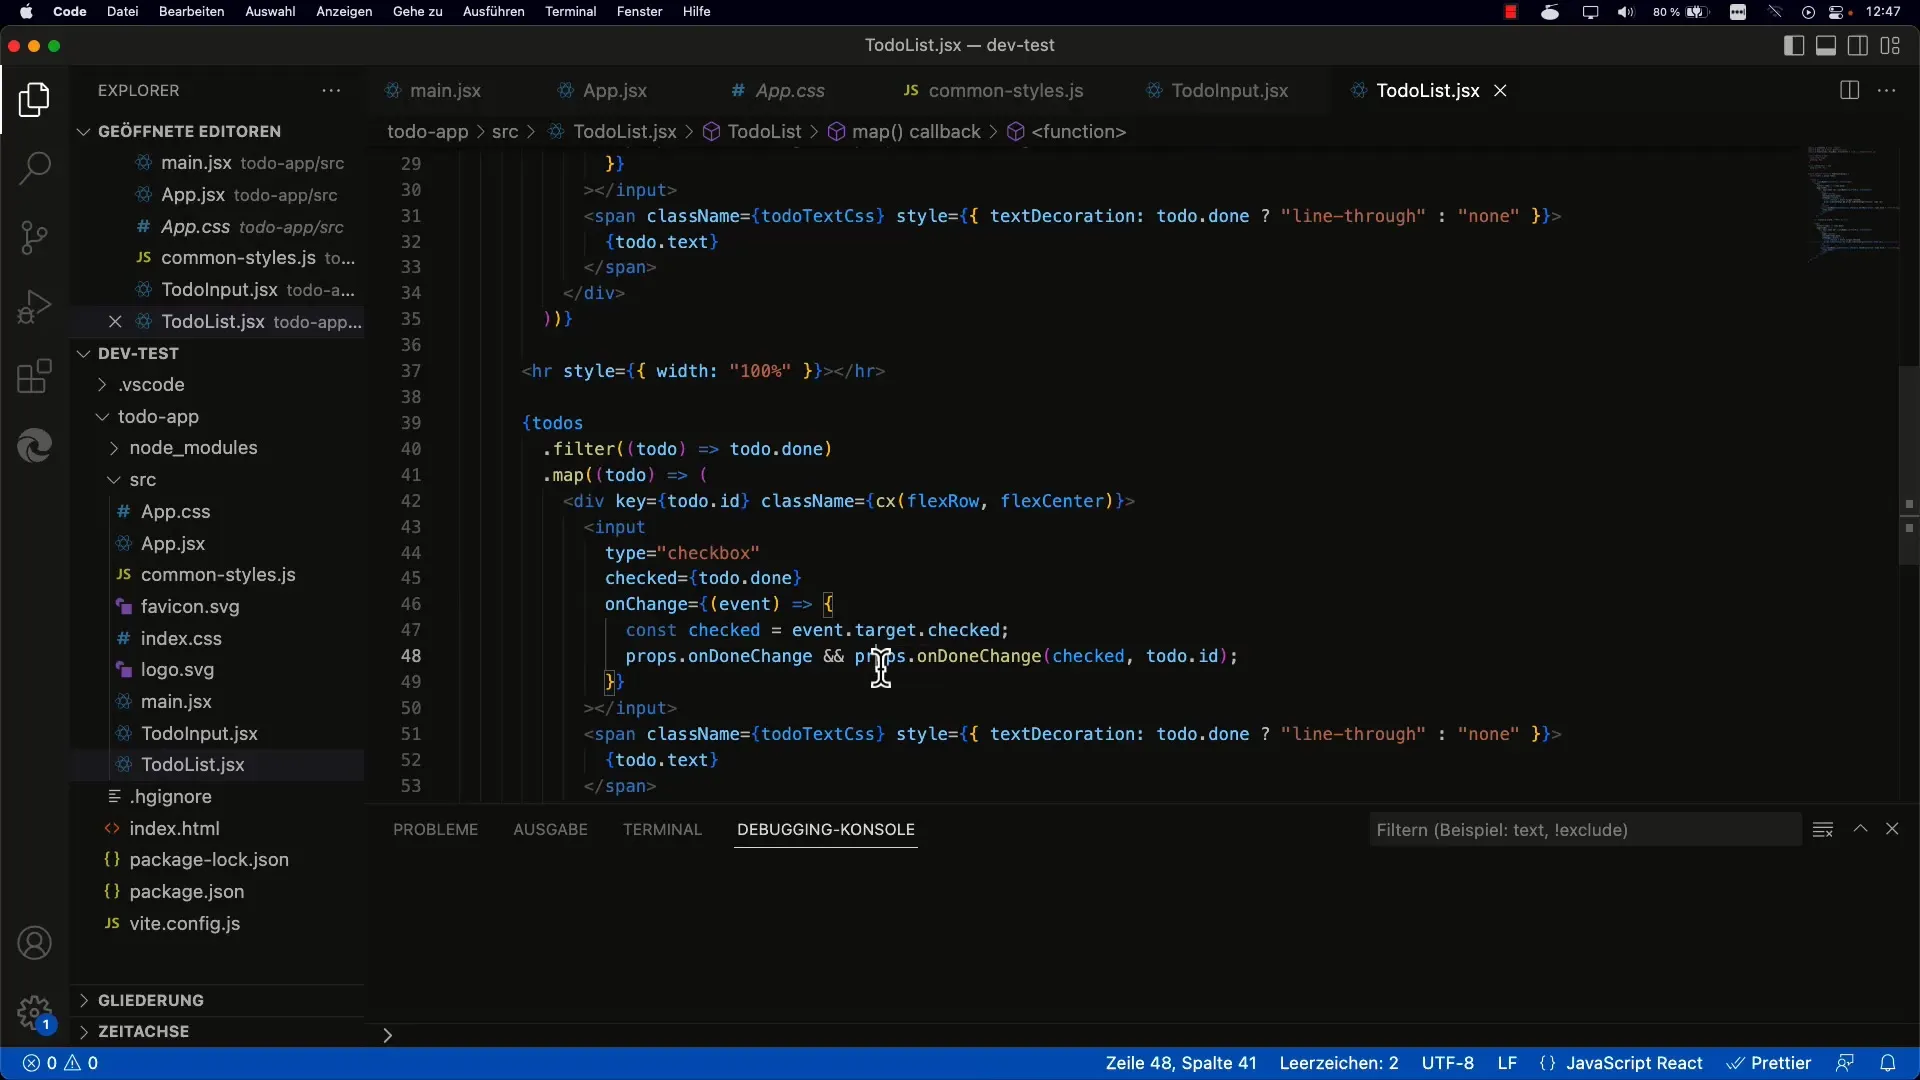The height and width of the screenshot is (1080, 1920).
Task: Open the Bearbeiten menu
Action: (191, 12)
